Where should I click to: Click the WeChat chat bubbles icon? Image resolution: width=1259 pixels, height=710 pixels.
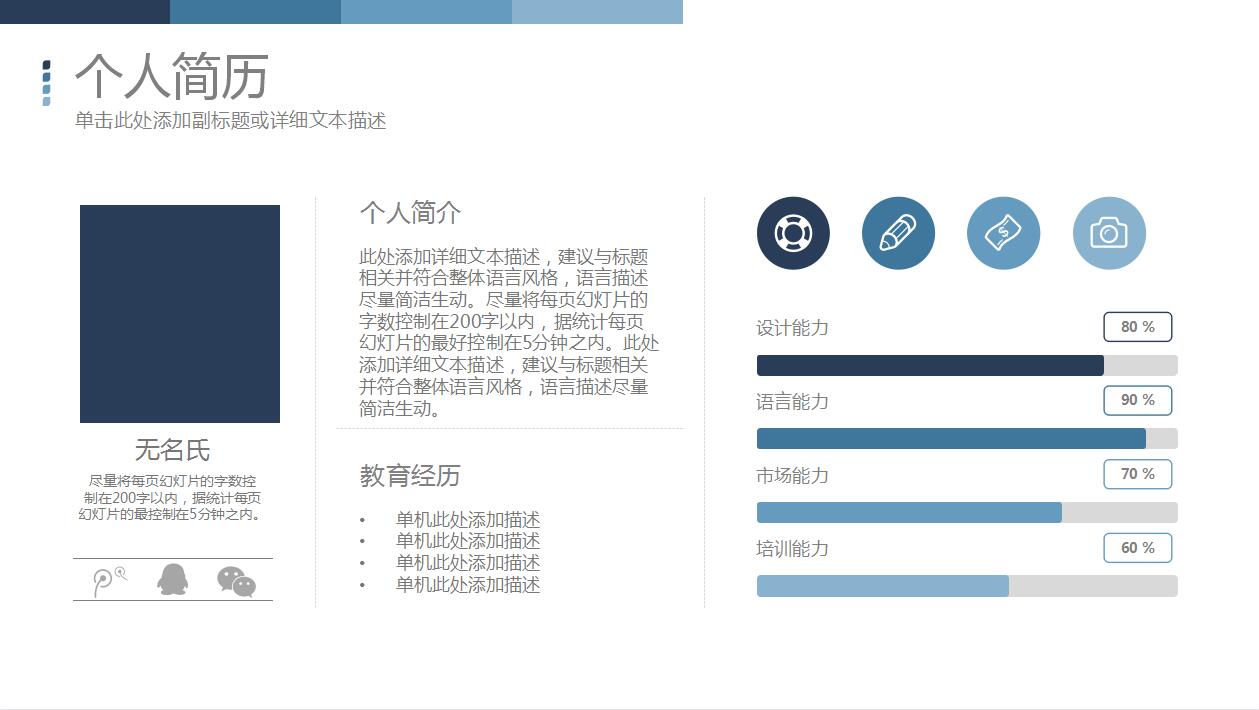tap(237, 581)
